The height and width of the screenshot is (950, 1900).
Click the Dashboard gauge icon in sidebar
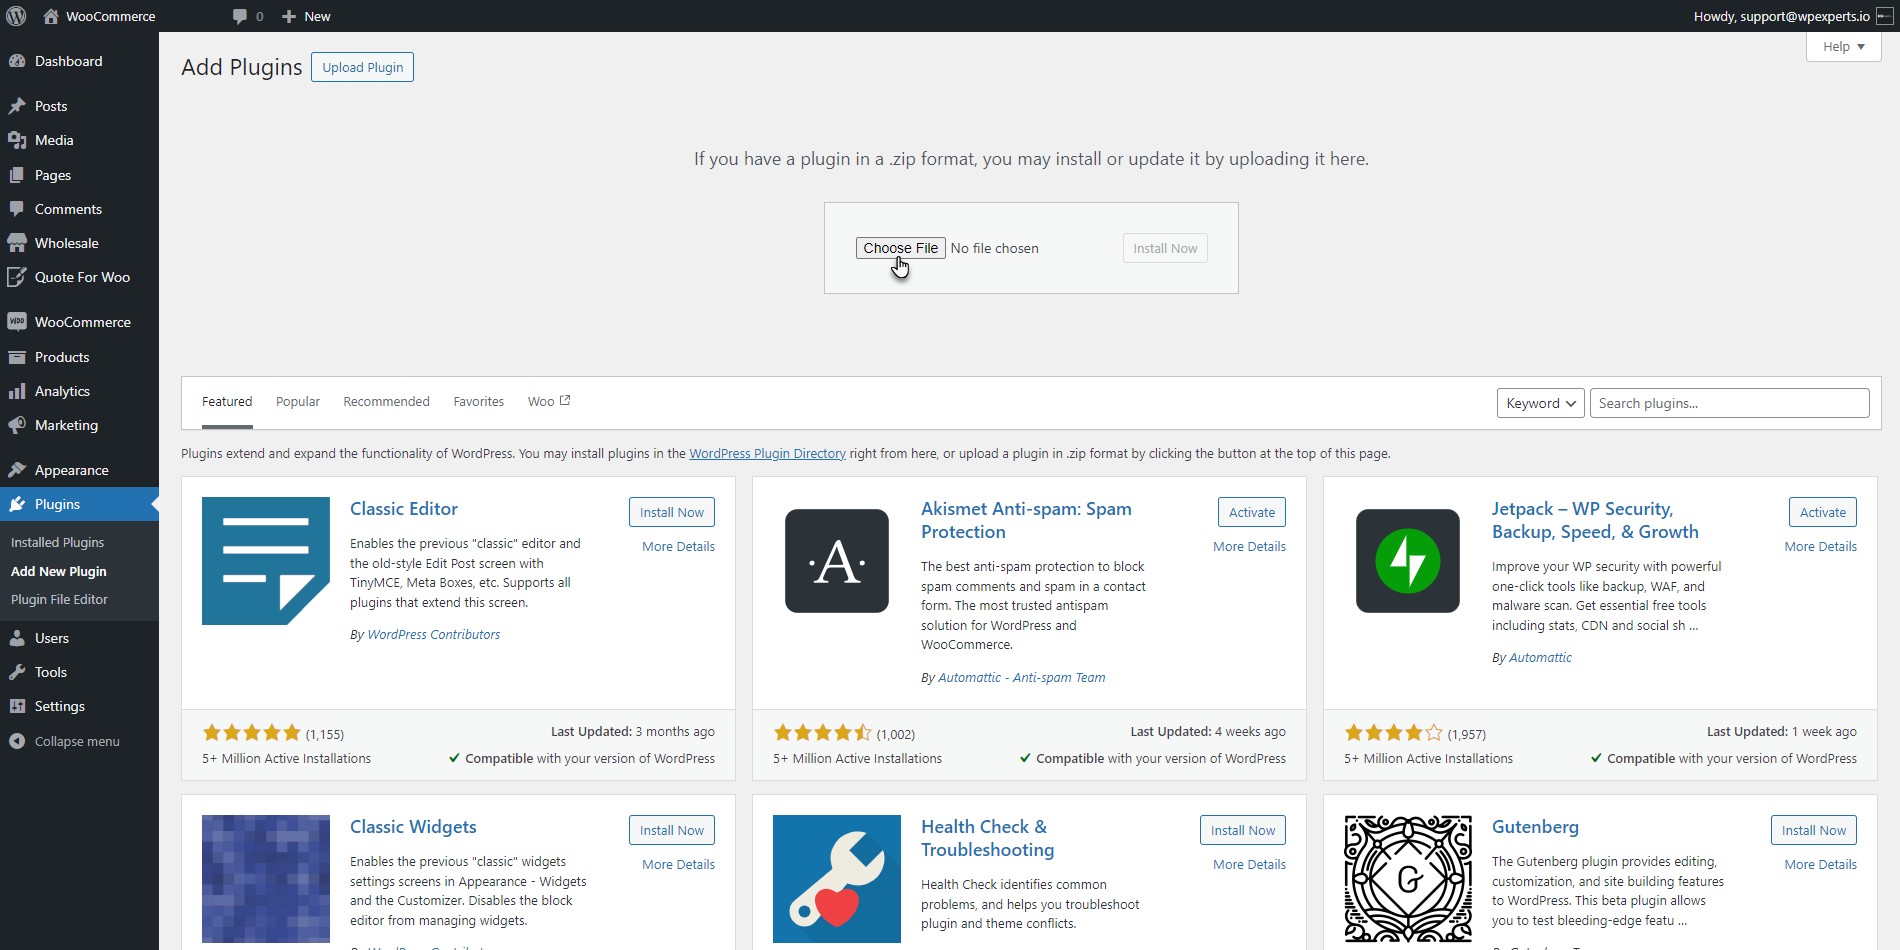click(17, 61)
